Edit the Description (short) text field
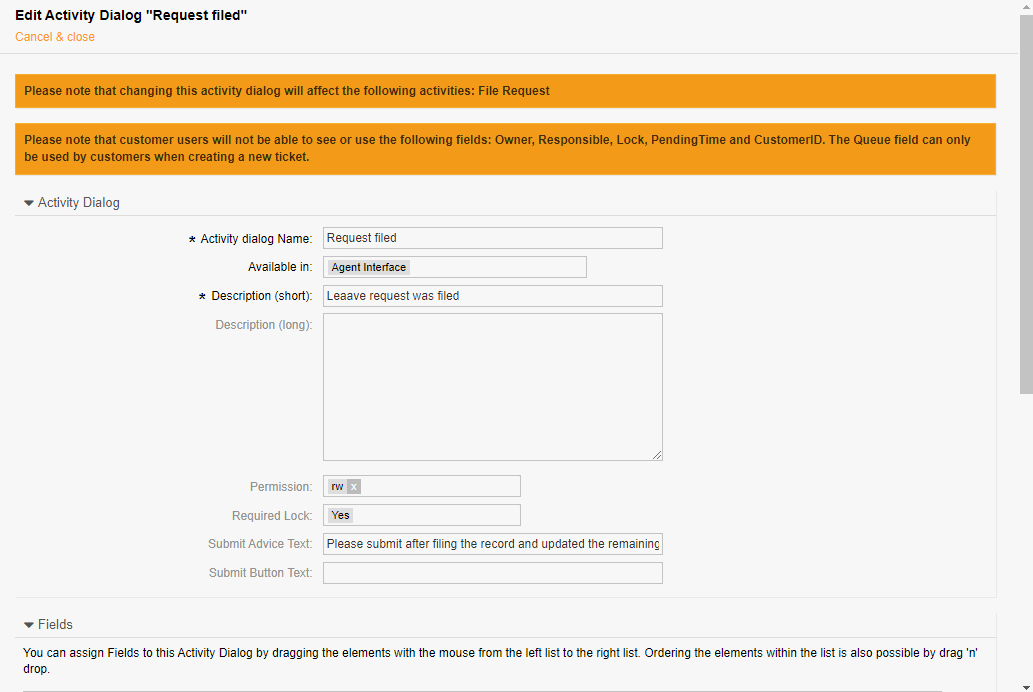This screenshot has height=692, width=1033. tap(492, 296)
